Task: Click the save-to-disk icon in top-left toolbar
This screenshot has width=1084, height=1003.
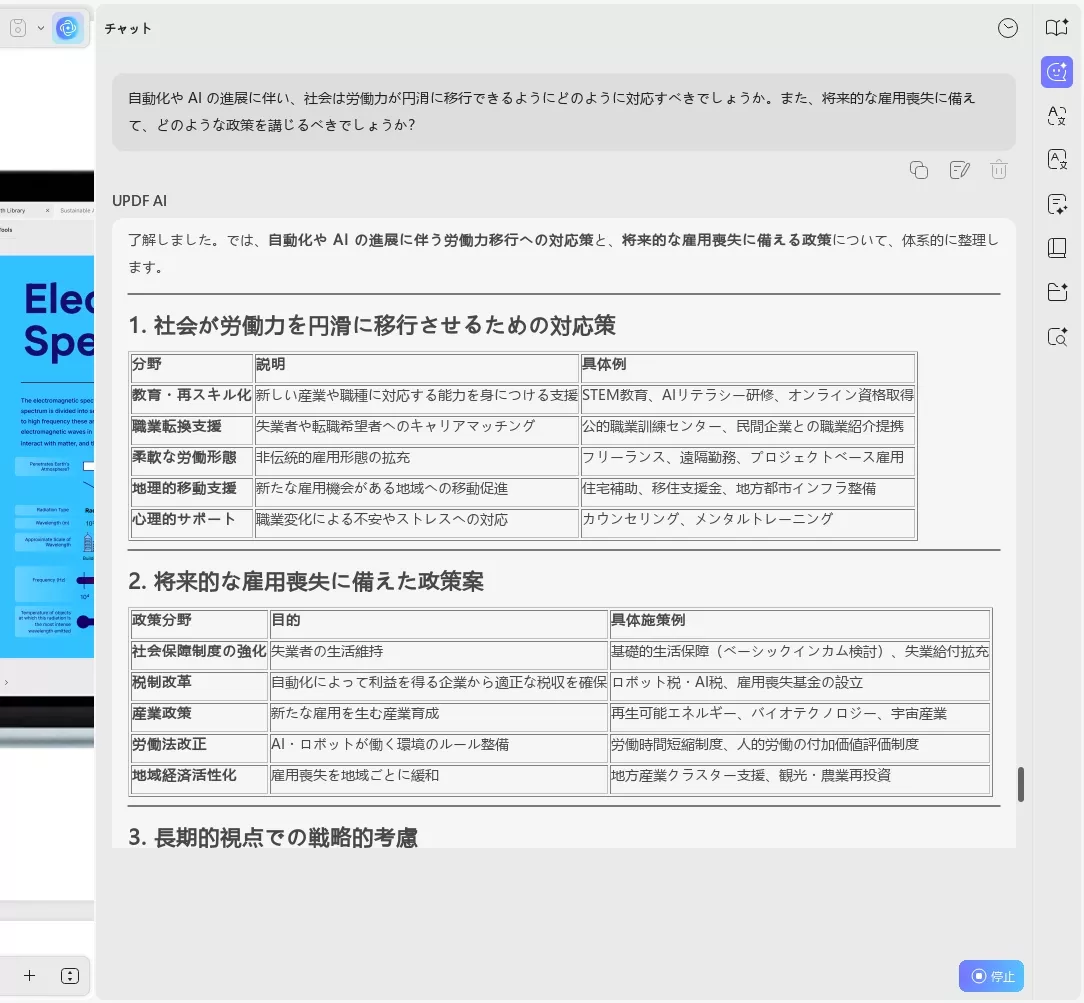Action: coord(18,28)
